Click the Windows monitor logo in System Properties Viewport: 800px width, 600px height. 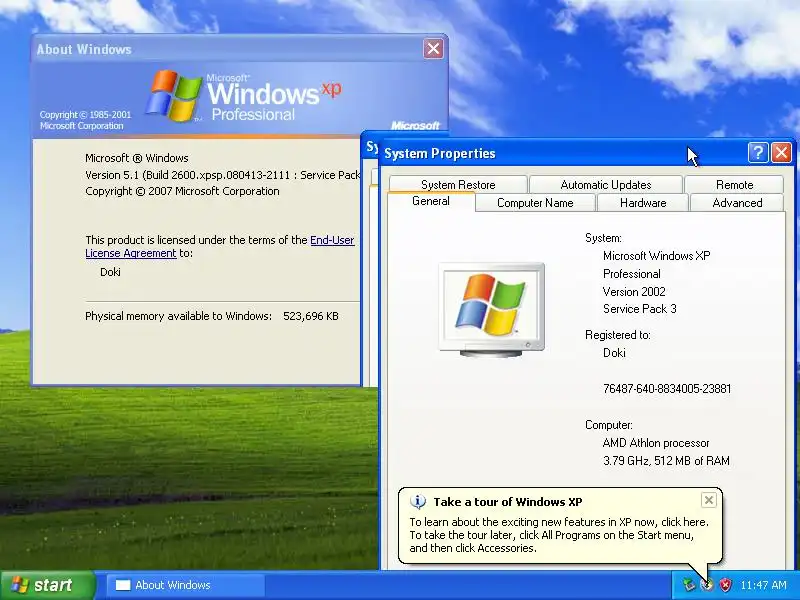tap(491, 309)
